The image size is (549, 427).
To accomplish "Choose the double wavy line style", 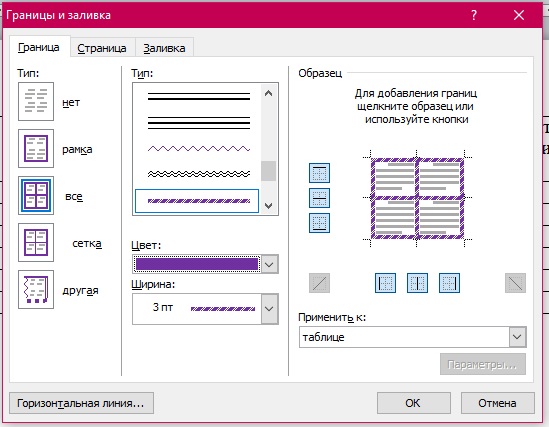I will tap(199, 174).
